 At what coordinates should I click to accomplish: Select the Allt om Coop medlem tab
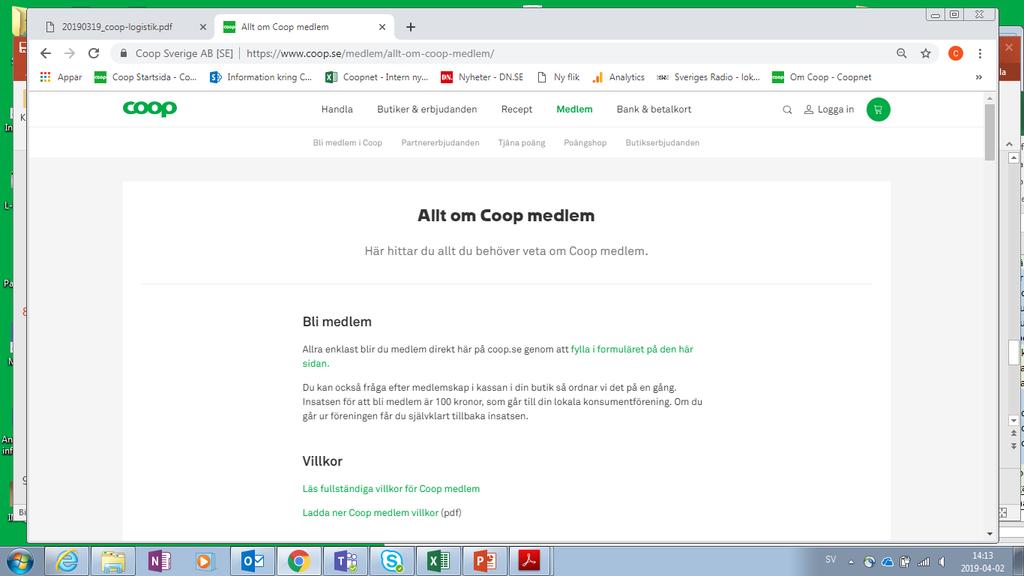click(285, 27)
